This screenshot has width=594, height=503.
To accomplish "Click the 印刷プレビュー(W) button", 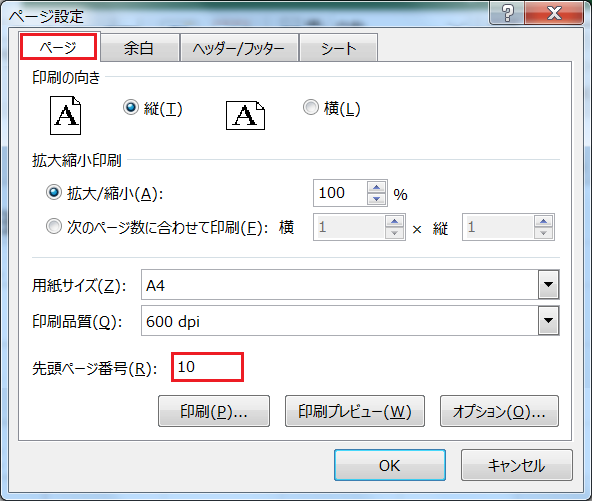I will click(355, 411).
